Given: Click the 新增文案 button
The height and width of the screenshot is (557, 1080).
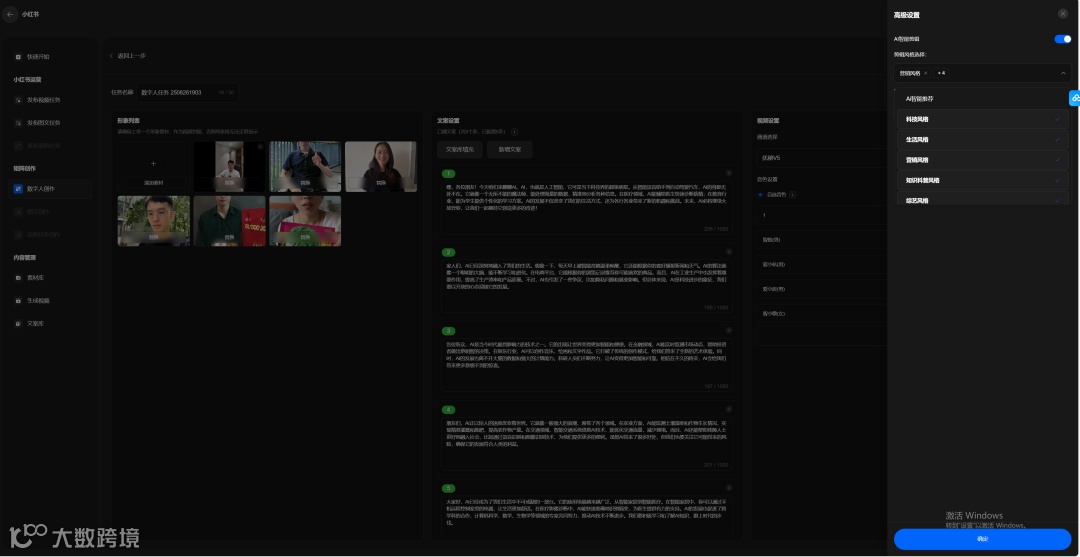Looking at the screenshot, I should tap(510, 149).
